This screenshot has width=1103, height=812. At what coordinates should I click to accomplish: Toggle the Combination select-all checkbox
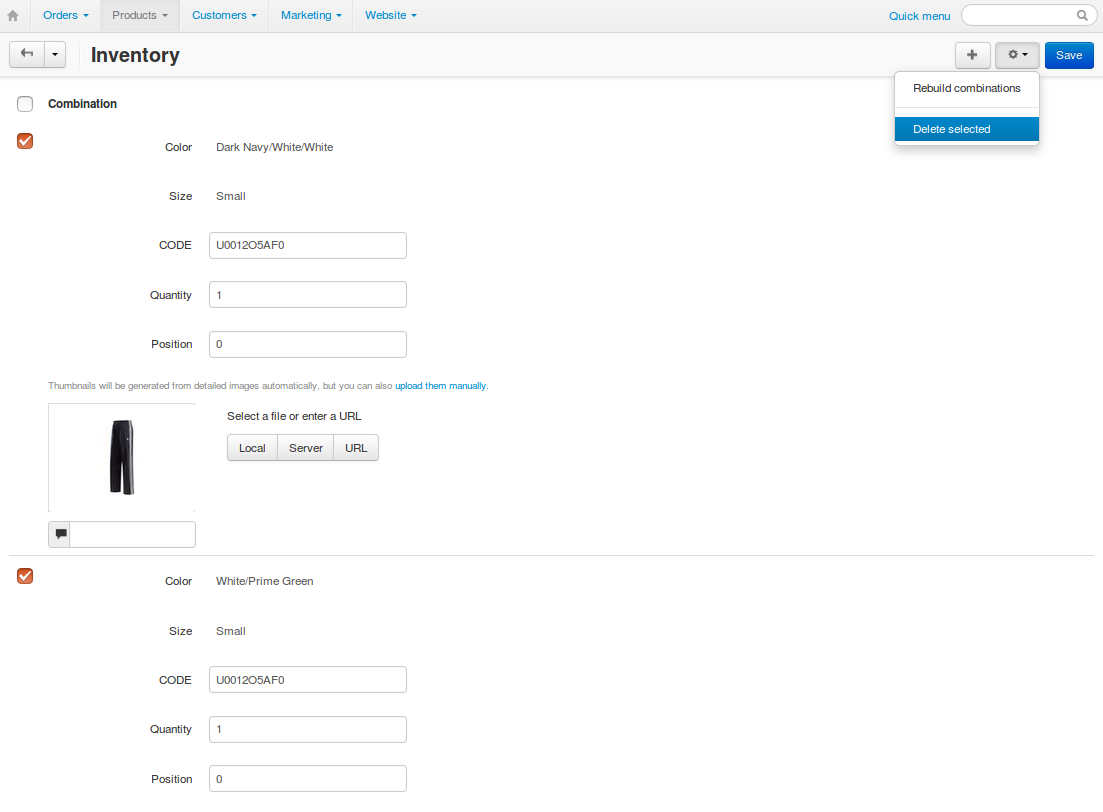[25, 104]
